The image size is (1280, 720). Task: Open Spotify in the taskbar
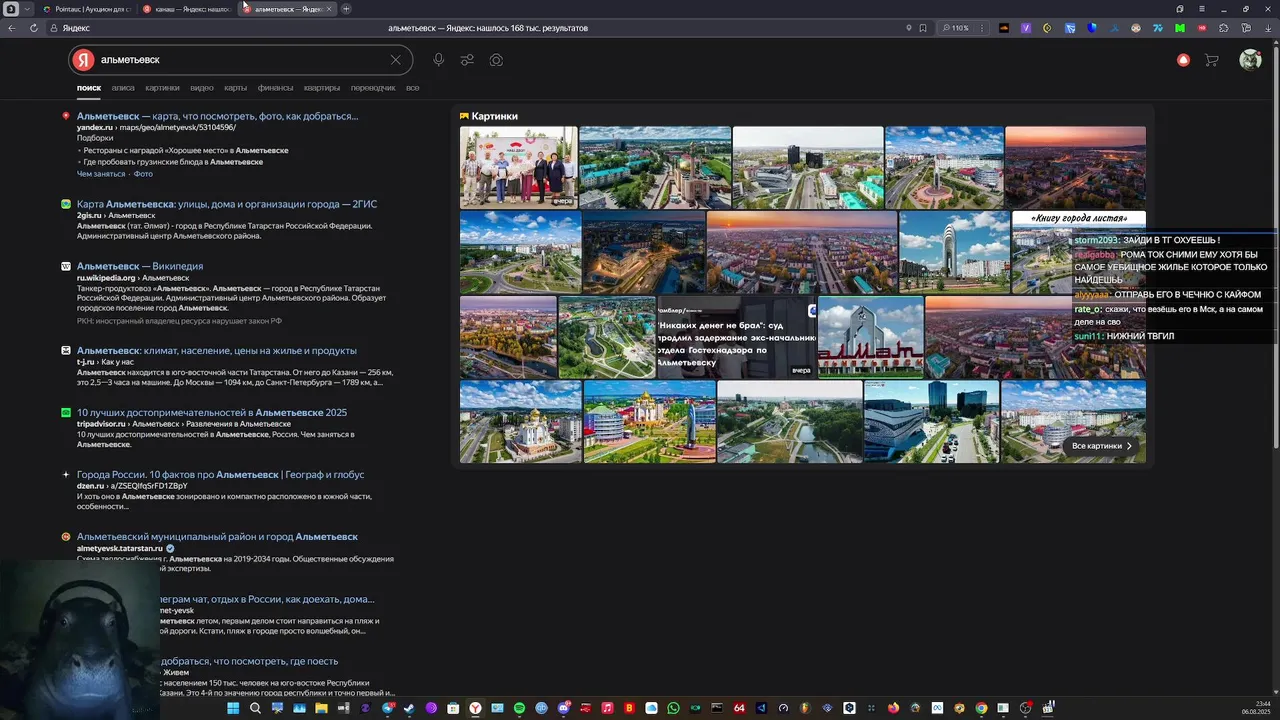[x=519, y=708]
